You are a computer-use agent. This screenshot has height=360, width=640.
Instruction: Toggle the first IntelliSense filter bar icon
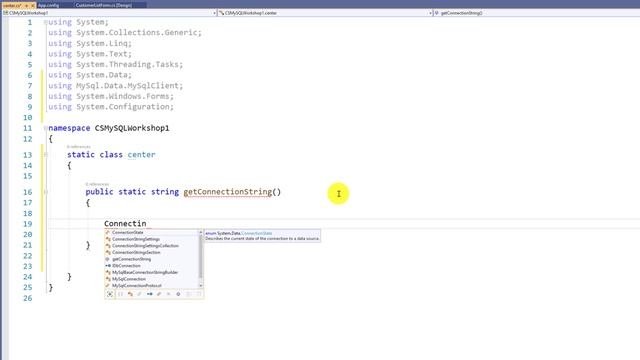point(110,294)
